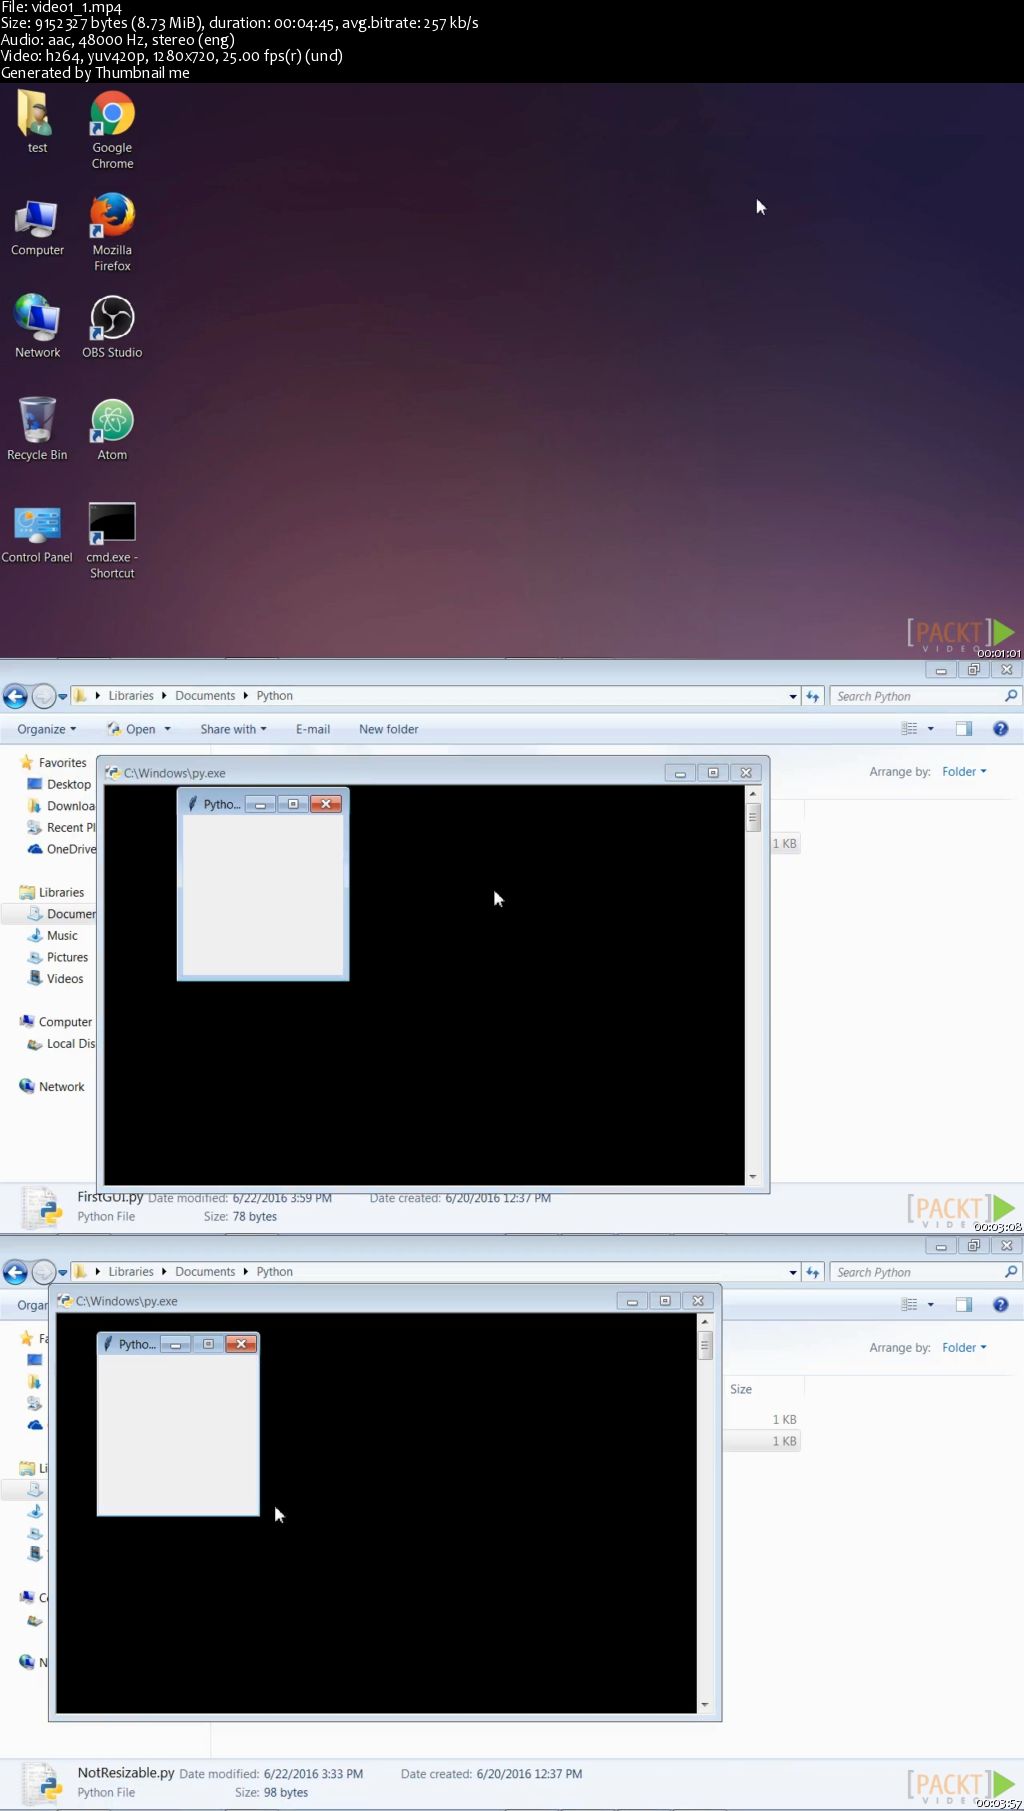The width and height of the screenshot is (1024, 1811).
Task: Select Desktop under Favorites
Action: point(59,785)
